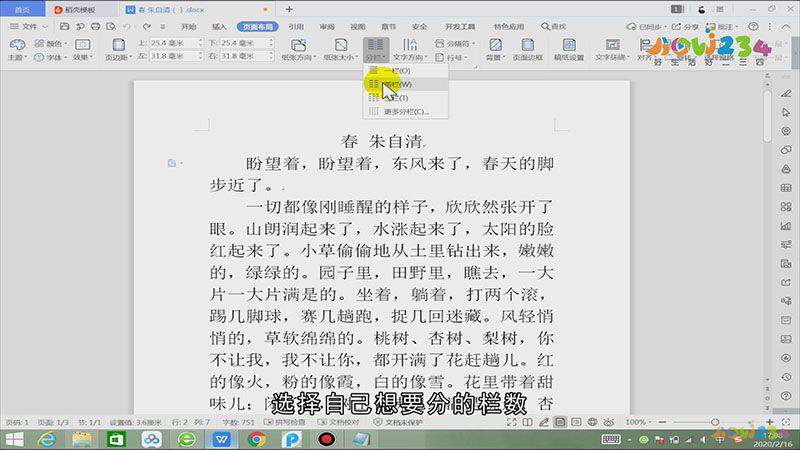Click the Undo arrow

point(126,26)
